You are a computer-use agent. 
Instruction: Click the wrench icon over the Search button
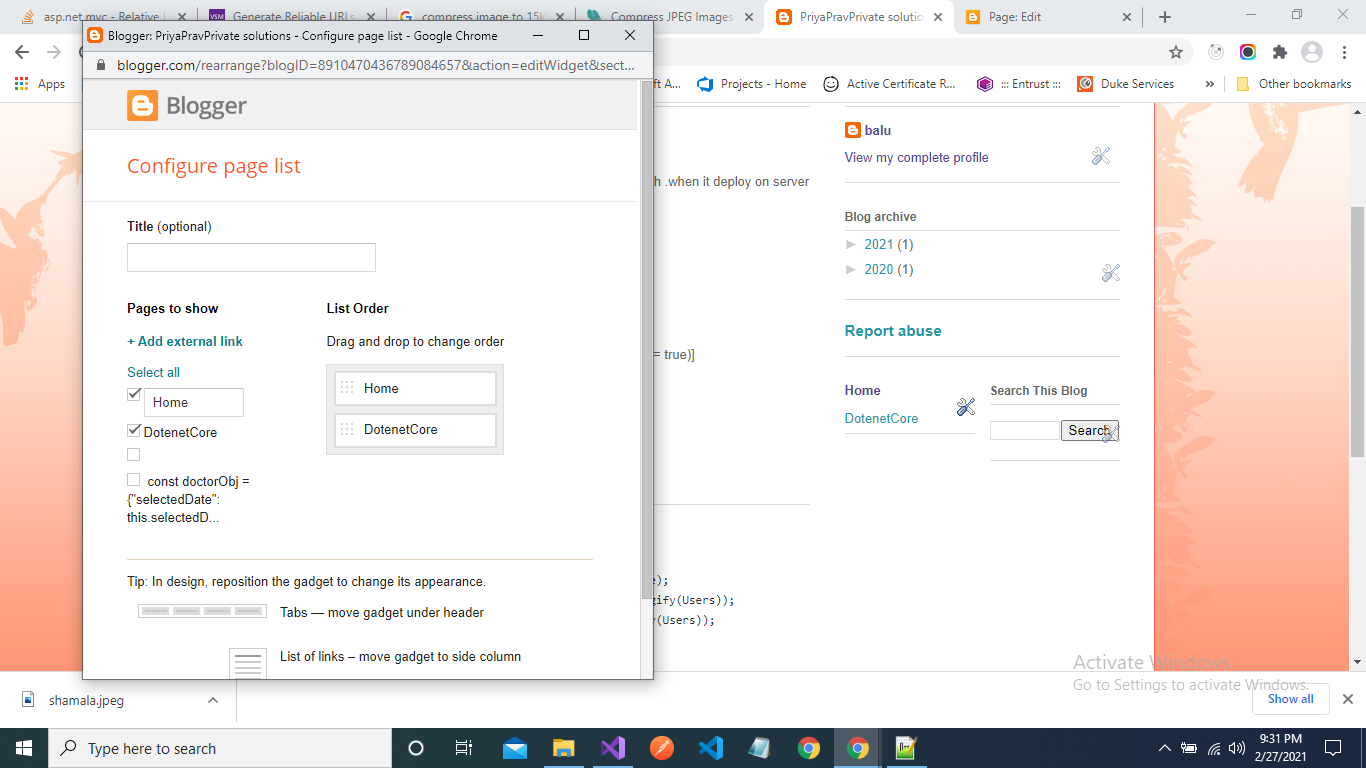click(x=1109, y=434)
